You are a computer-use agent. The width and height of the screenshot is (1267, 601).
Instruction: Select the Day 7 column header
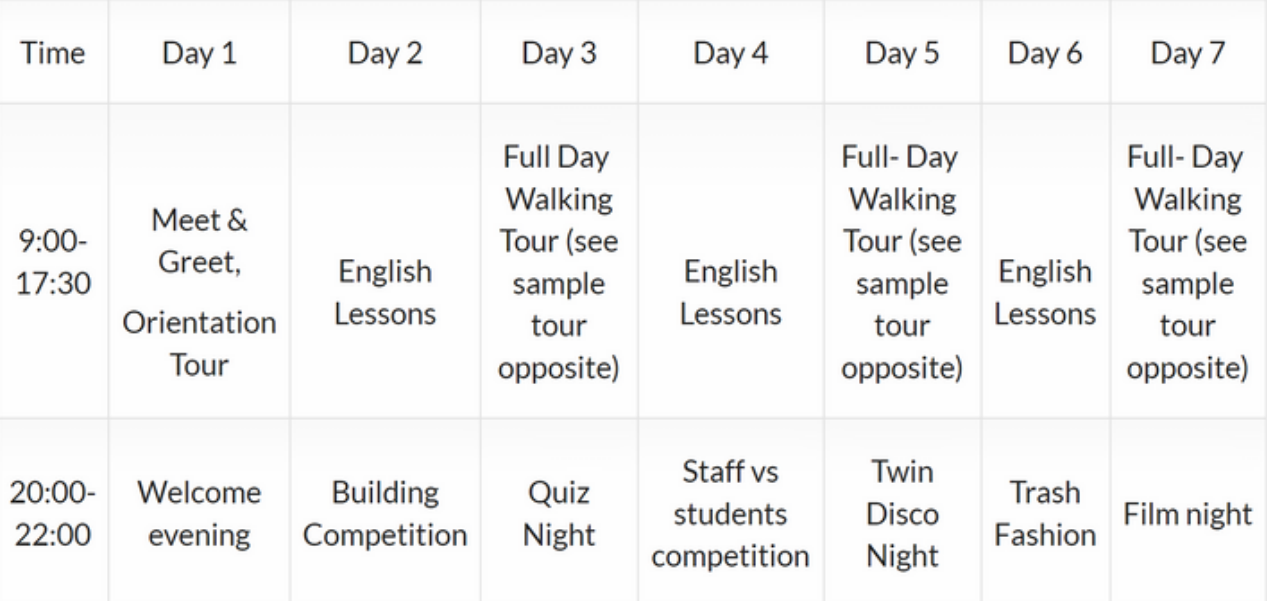point(1187,54)
